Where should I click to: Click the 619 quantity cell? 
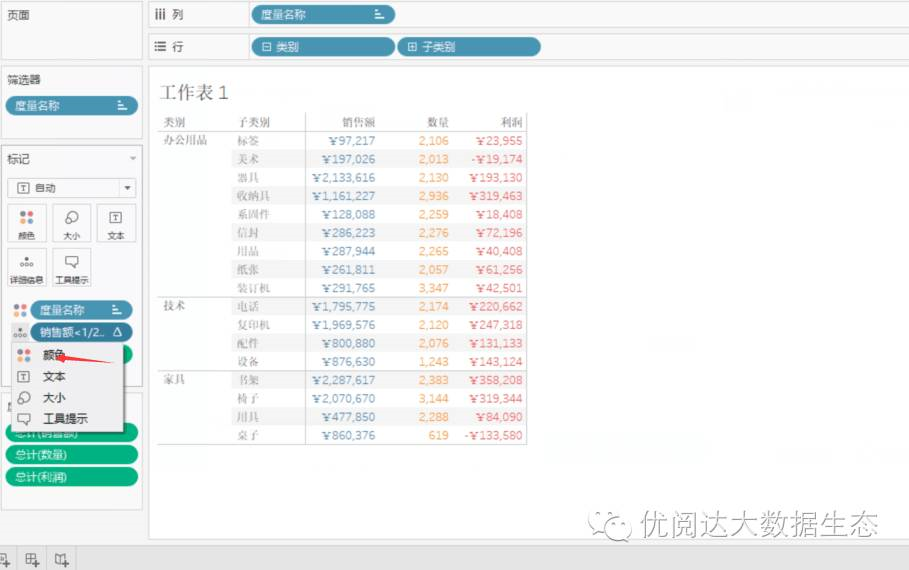point(438,435)
